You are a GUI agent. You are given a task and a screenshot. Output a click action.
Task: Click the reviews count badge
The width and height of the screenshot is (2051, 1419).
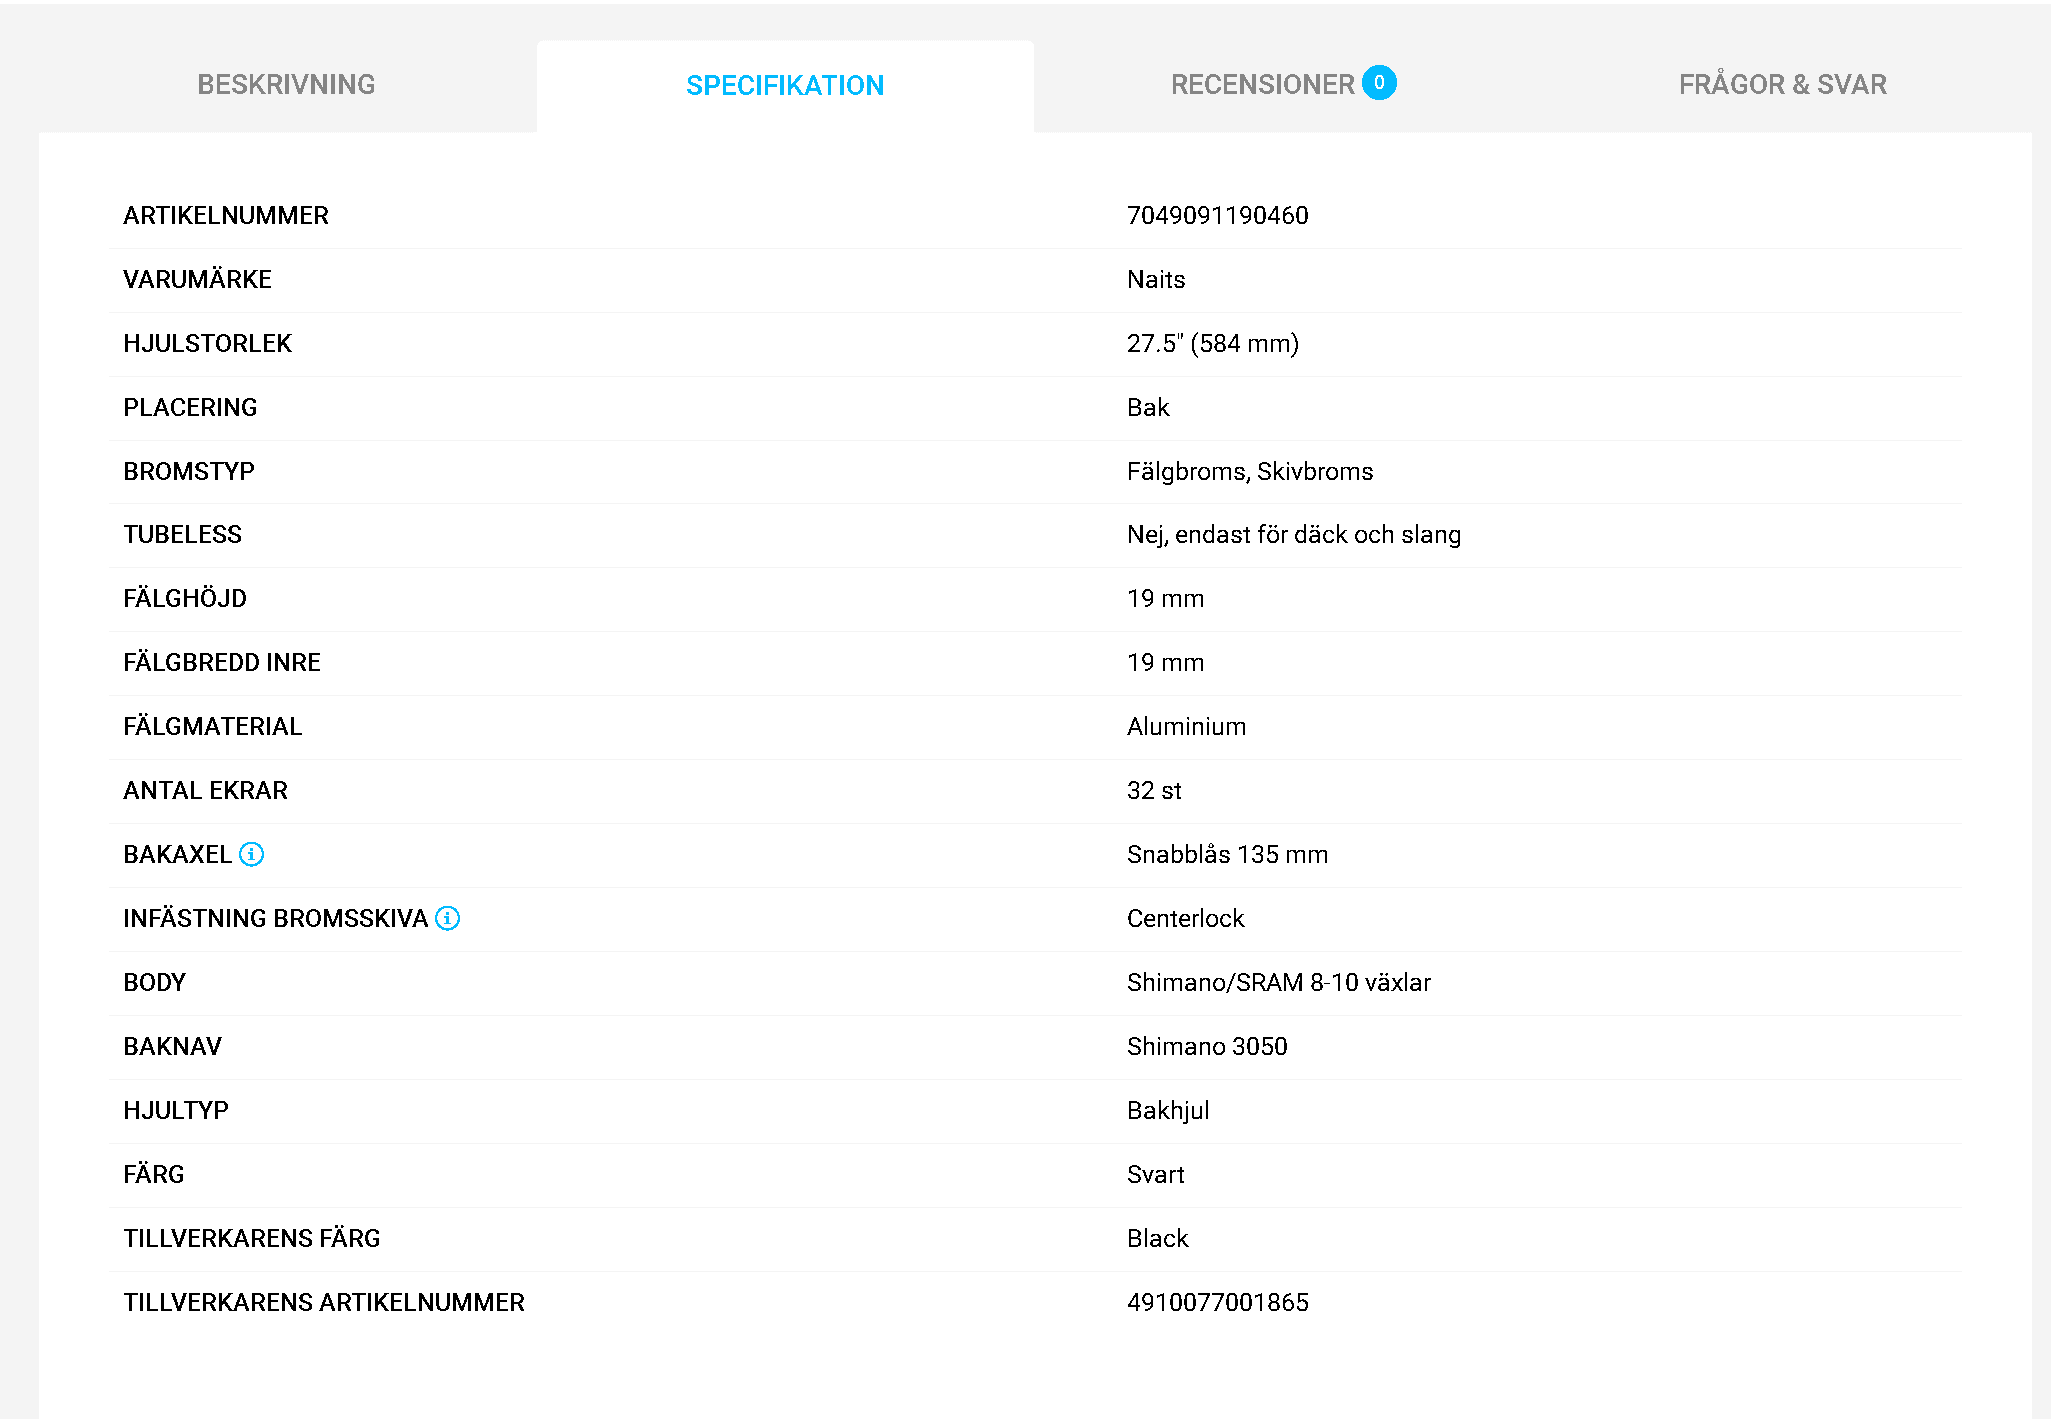click(x=1379, y=82)
